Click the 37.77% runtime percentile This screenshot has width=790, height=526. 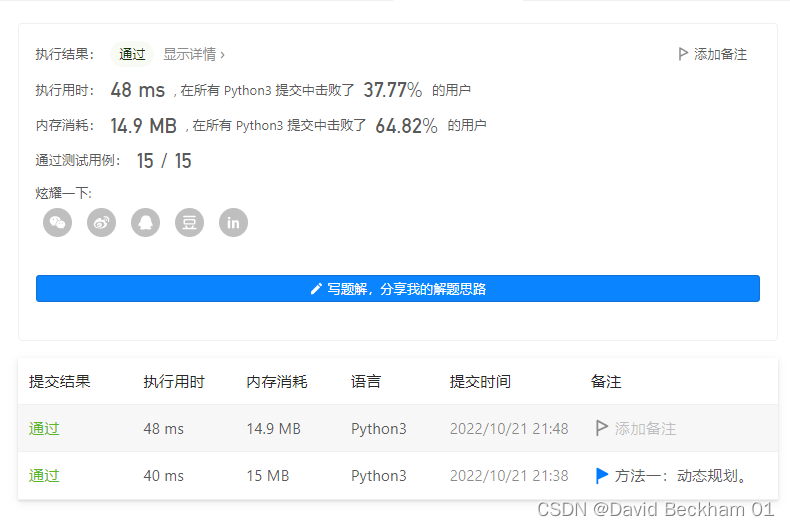pyautogui.click(x=393, y=90)
